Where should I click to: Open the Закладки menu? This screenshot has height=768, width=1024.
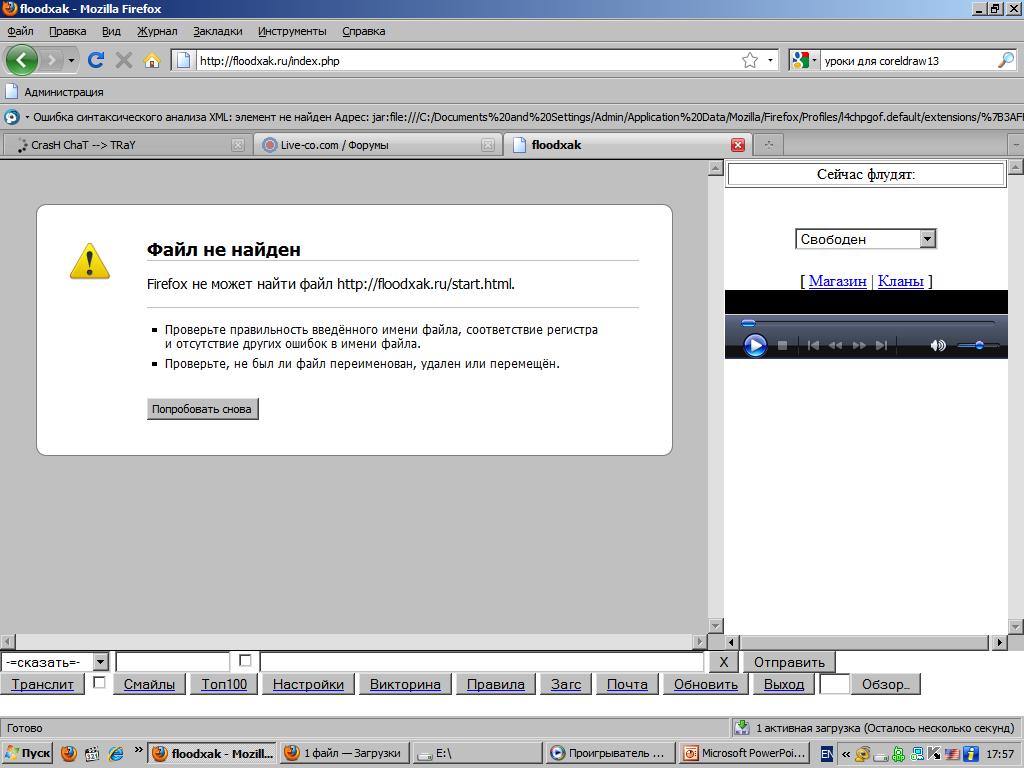coord(217,31)
